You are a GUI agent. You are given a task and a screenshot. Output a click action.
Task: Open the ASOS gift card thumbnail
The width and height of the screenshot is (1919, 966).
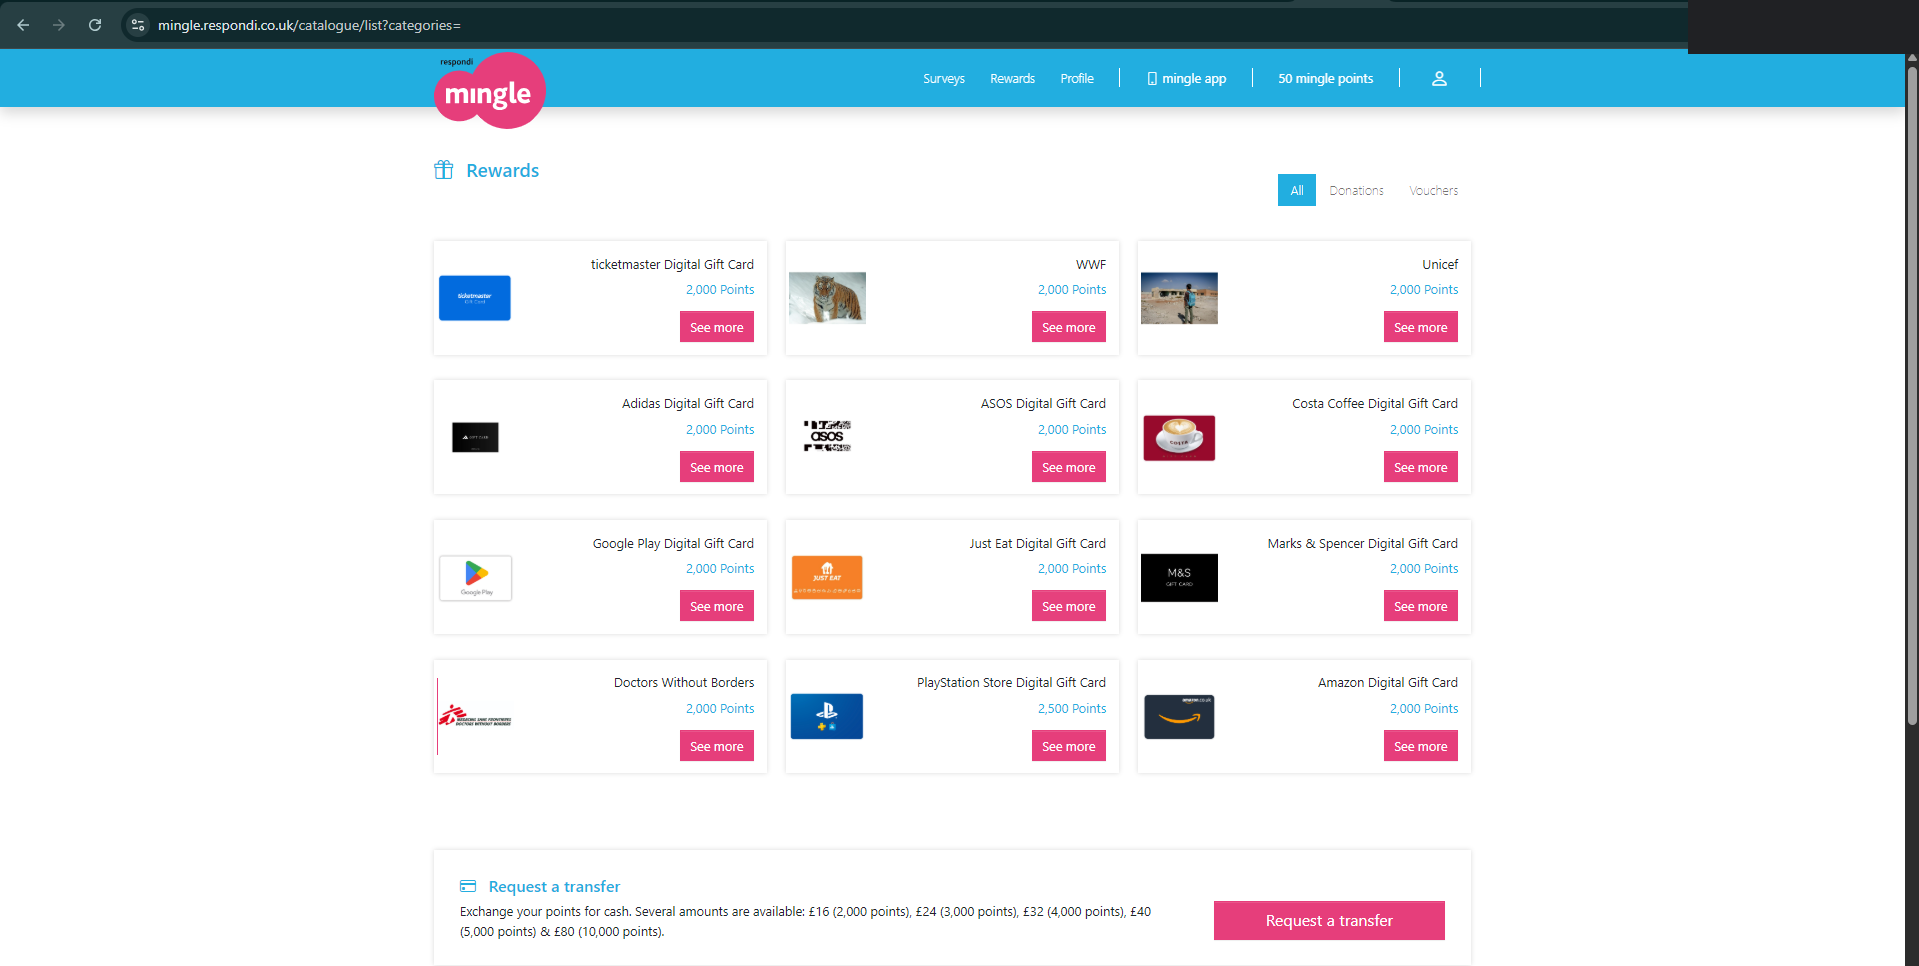pyautogui.click(x=827, y=436)
